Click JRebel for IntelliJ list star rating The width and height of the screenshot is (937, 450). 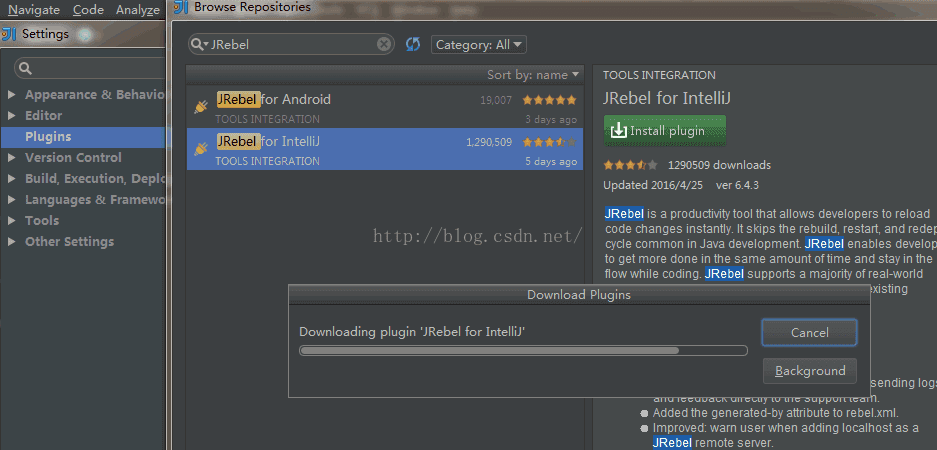pyautogui.click(x=550, y=142)
